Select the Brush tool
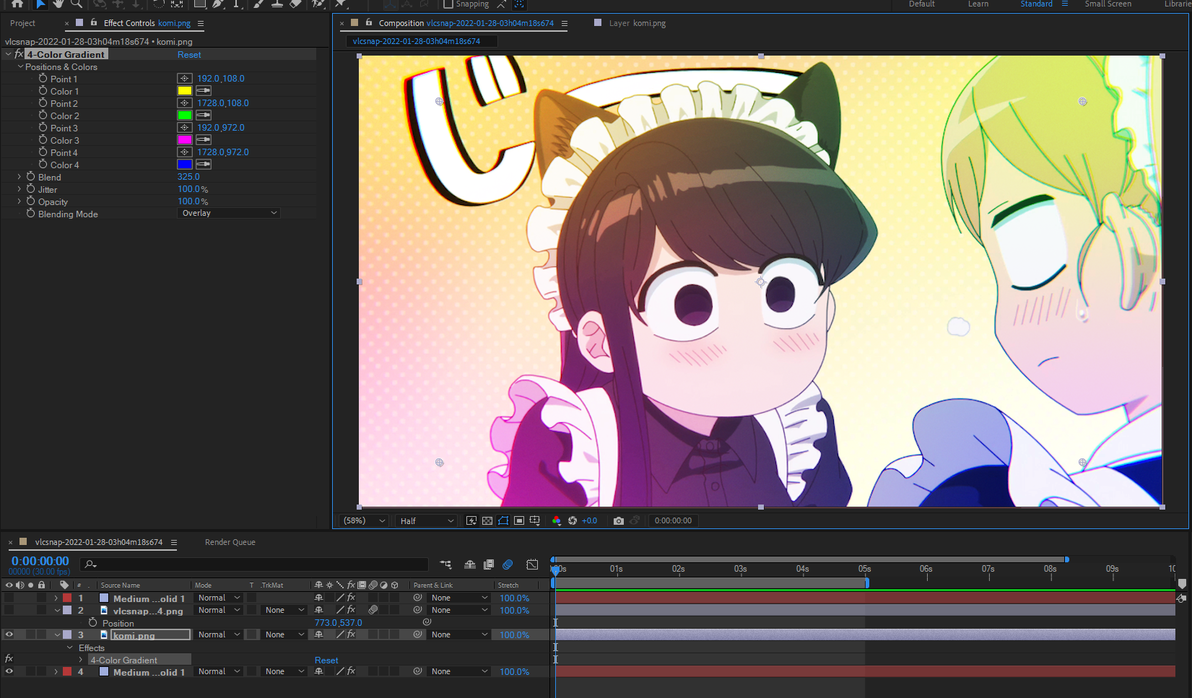 pyautogui.click(x=259, y=4)
